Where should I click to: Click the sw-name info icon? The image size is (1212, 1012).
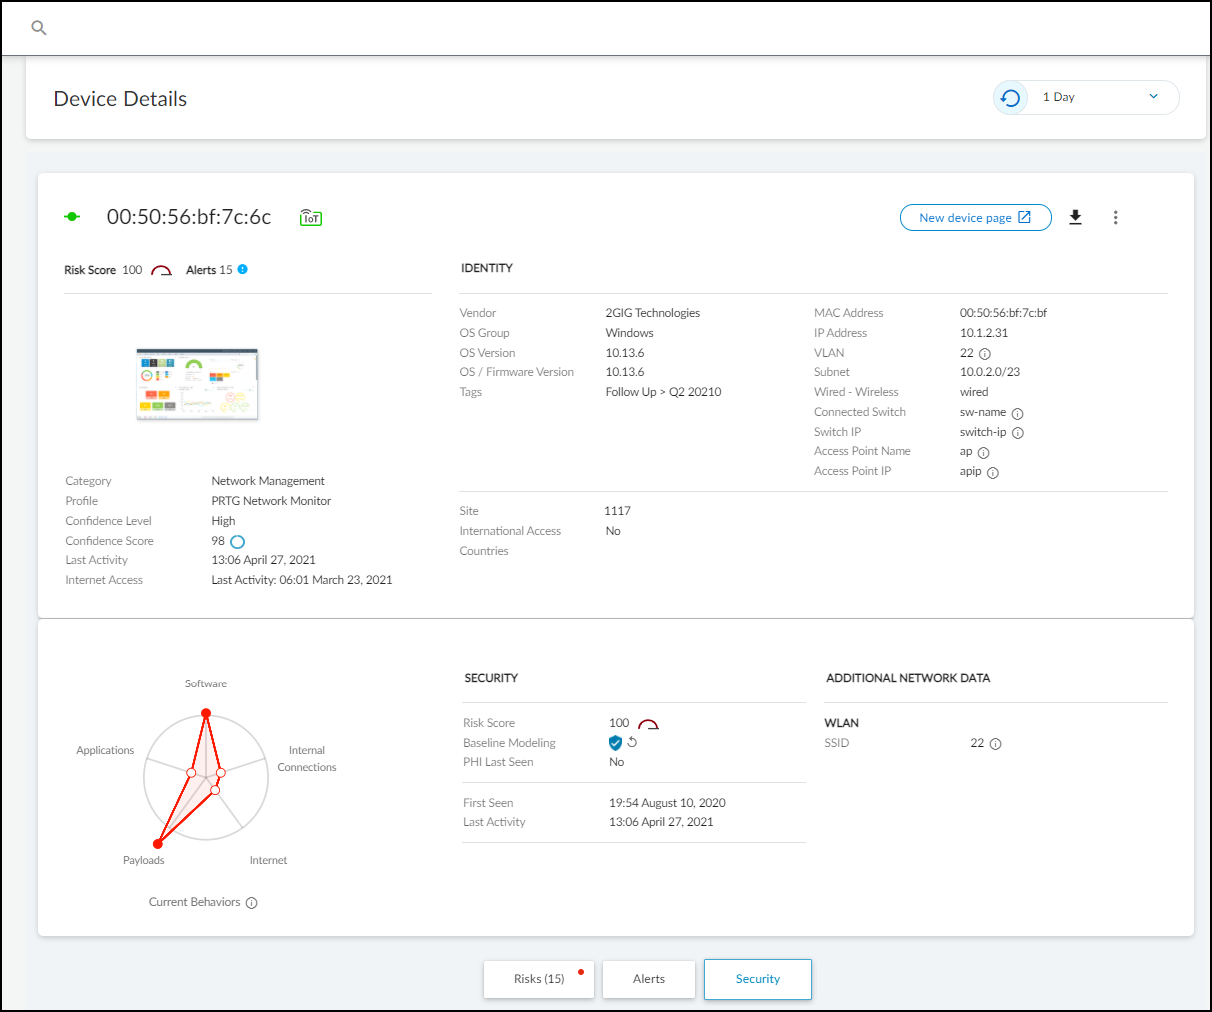pos(1018,413)
